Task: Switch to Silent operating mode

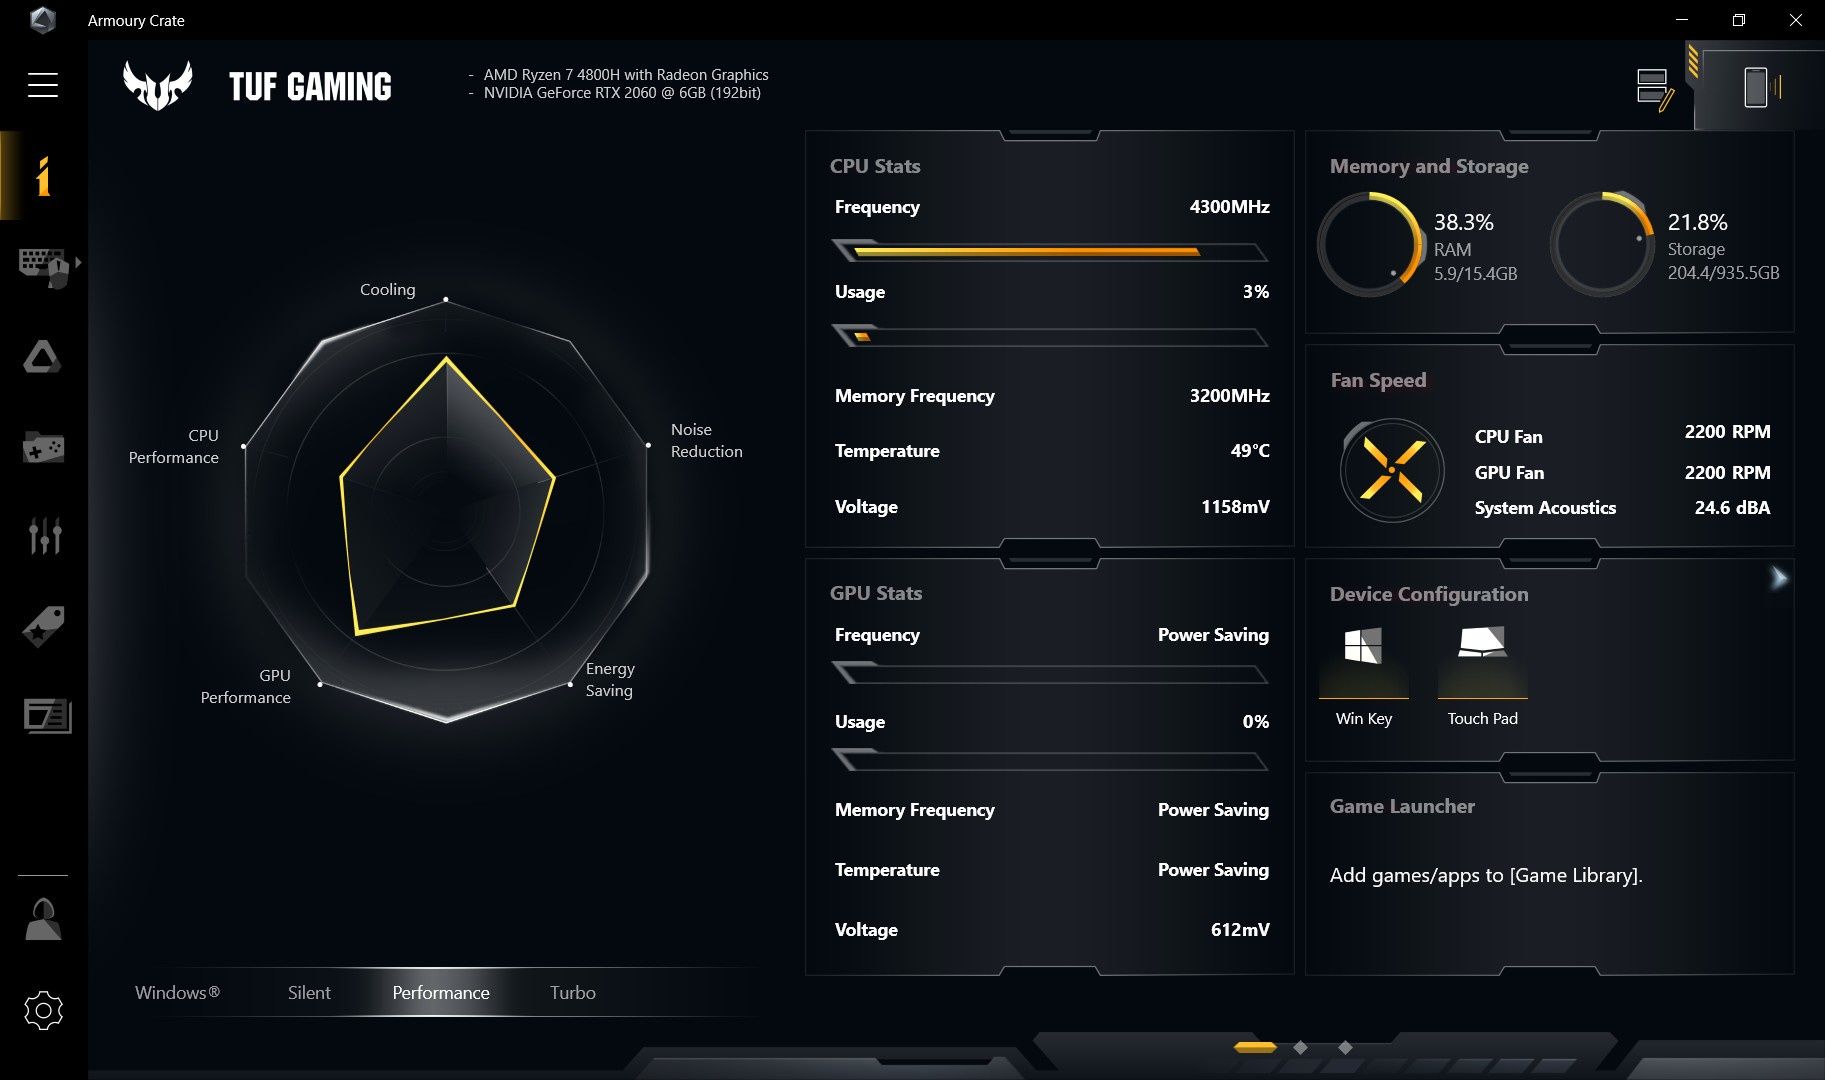Action: click(x=309, y=992)
